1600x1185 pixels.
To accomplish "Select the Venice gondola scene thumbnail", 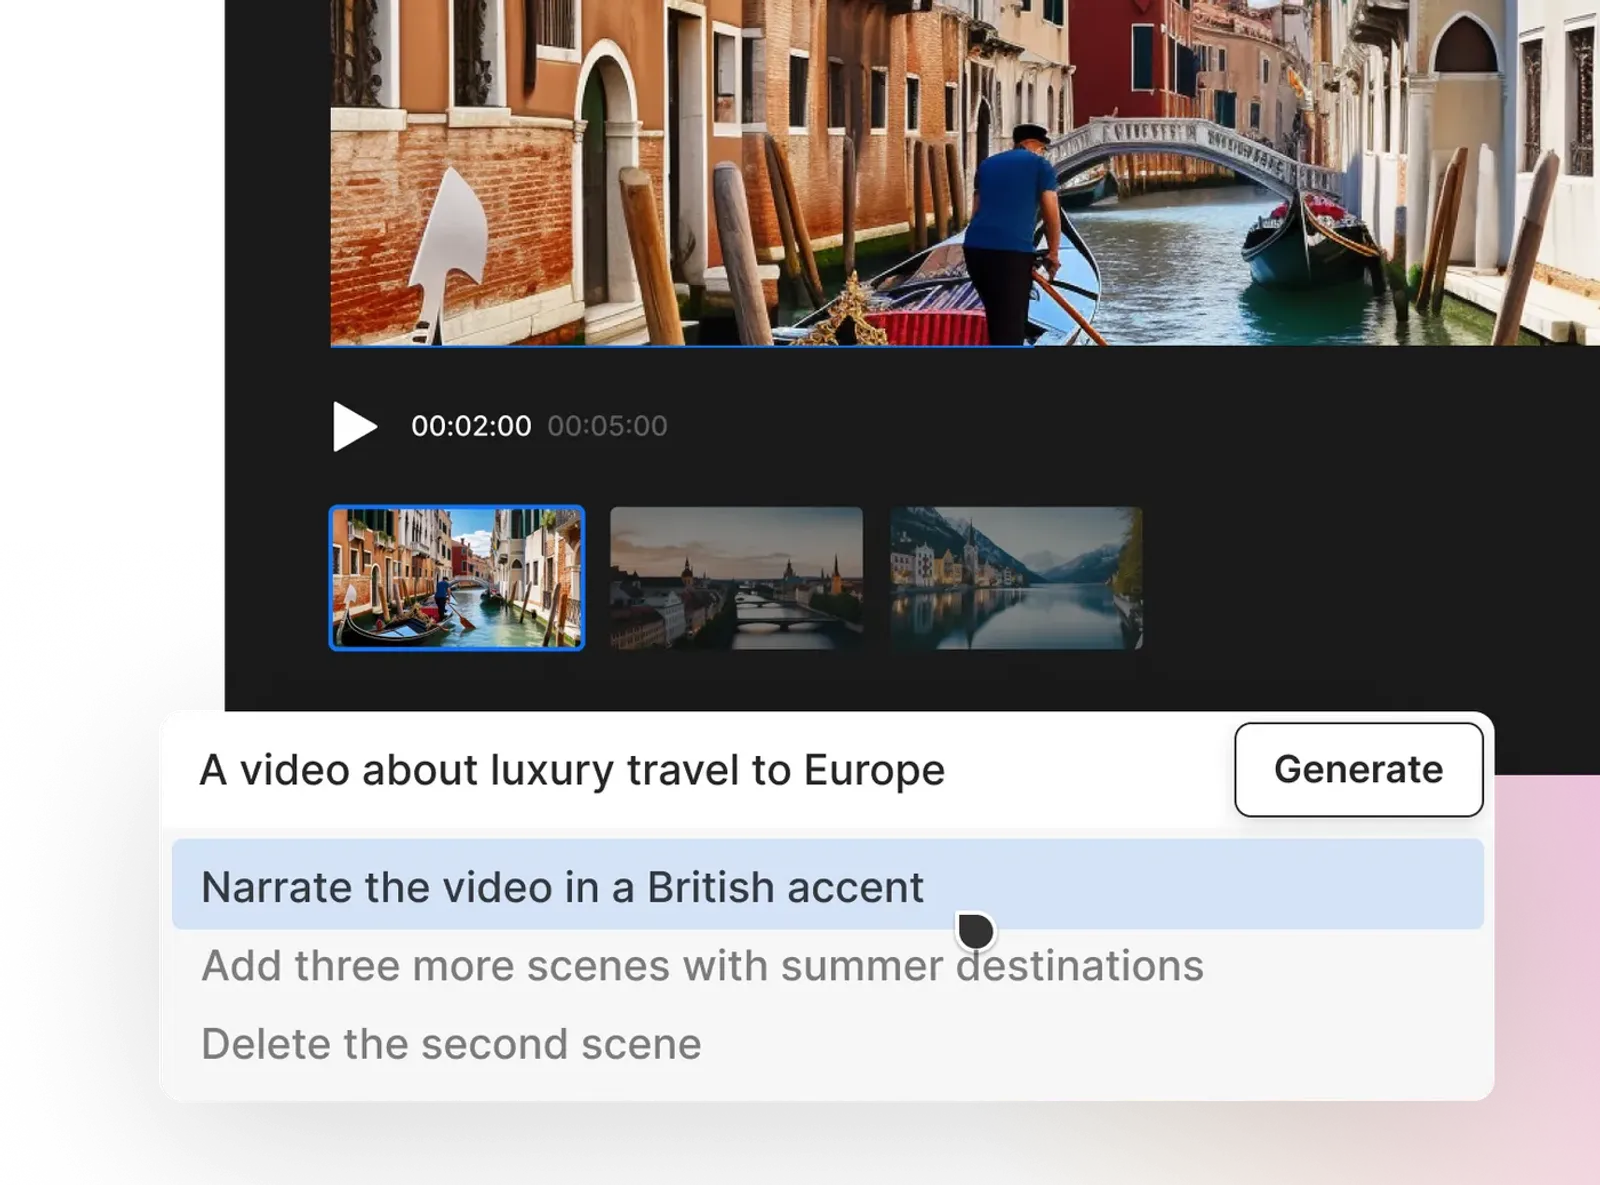I will tap(456, 578).
